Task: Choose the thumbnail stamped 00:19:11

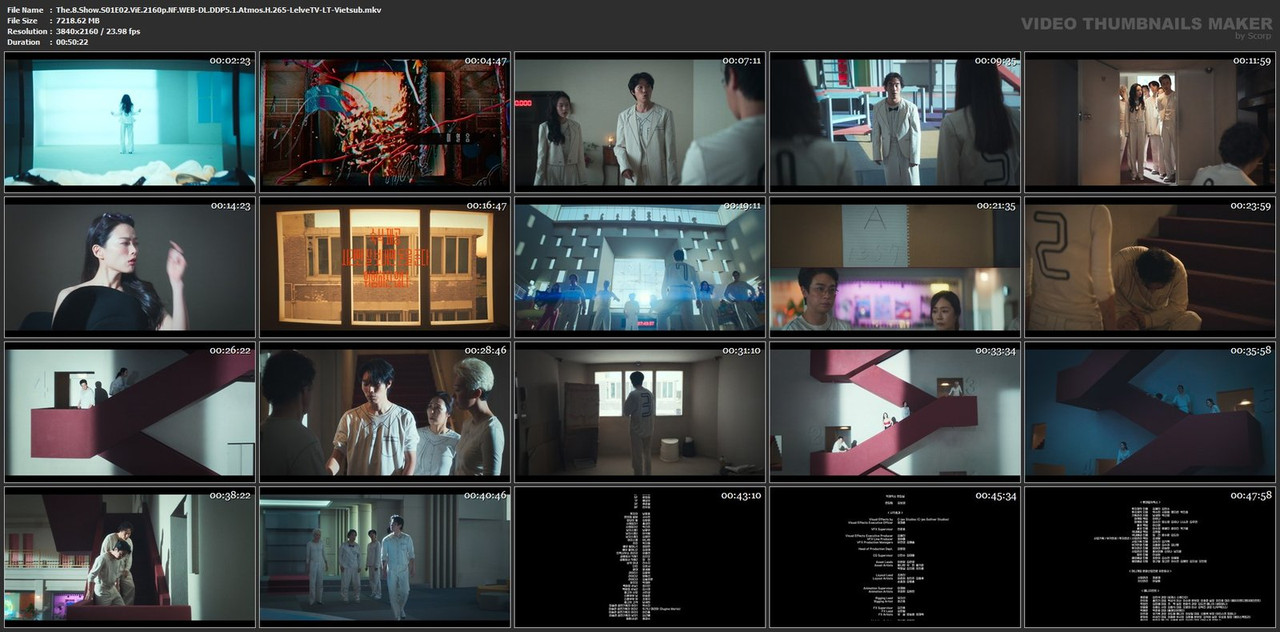Action: (x=640, y=265)
